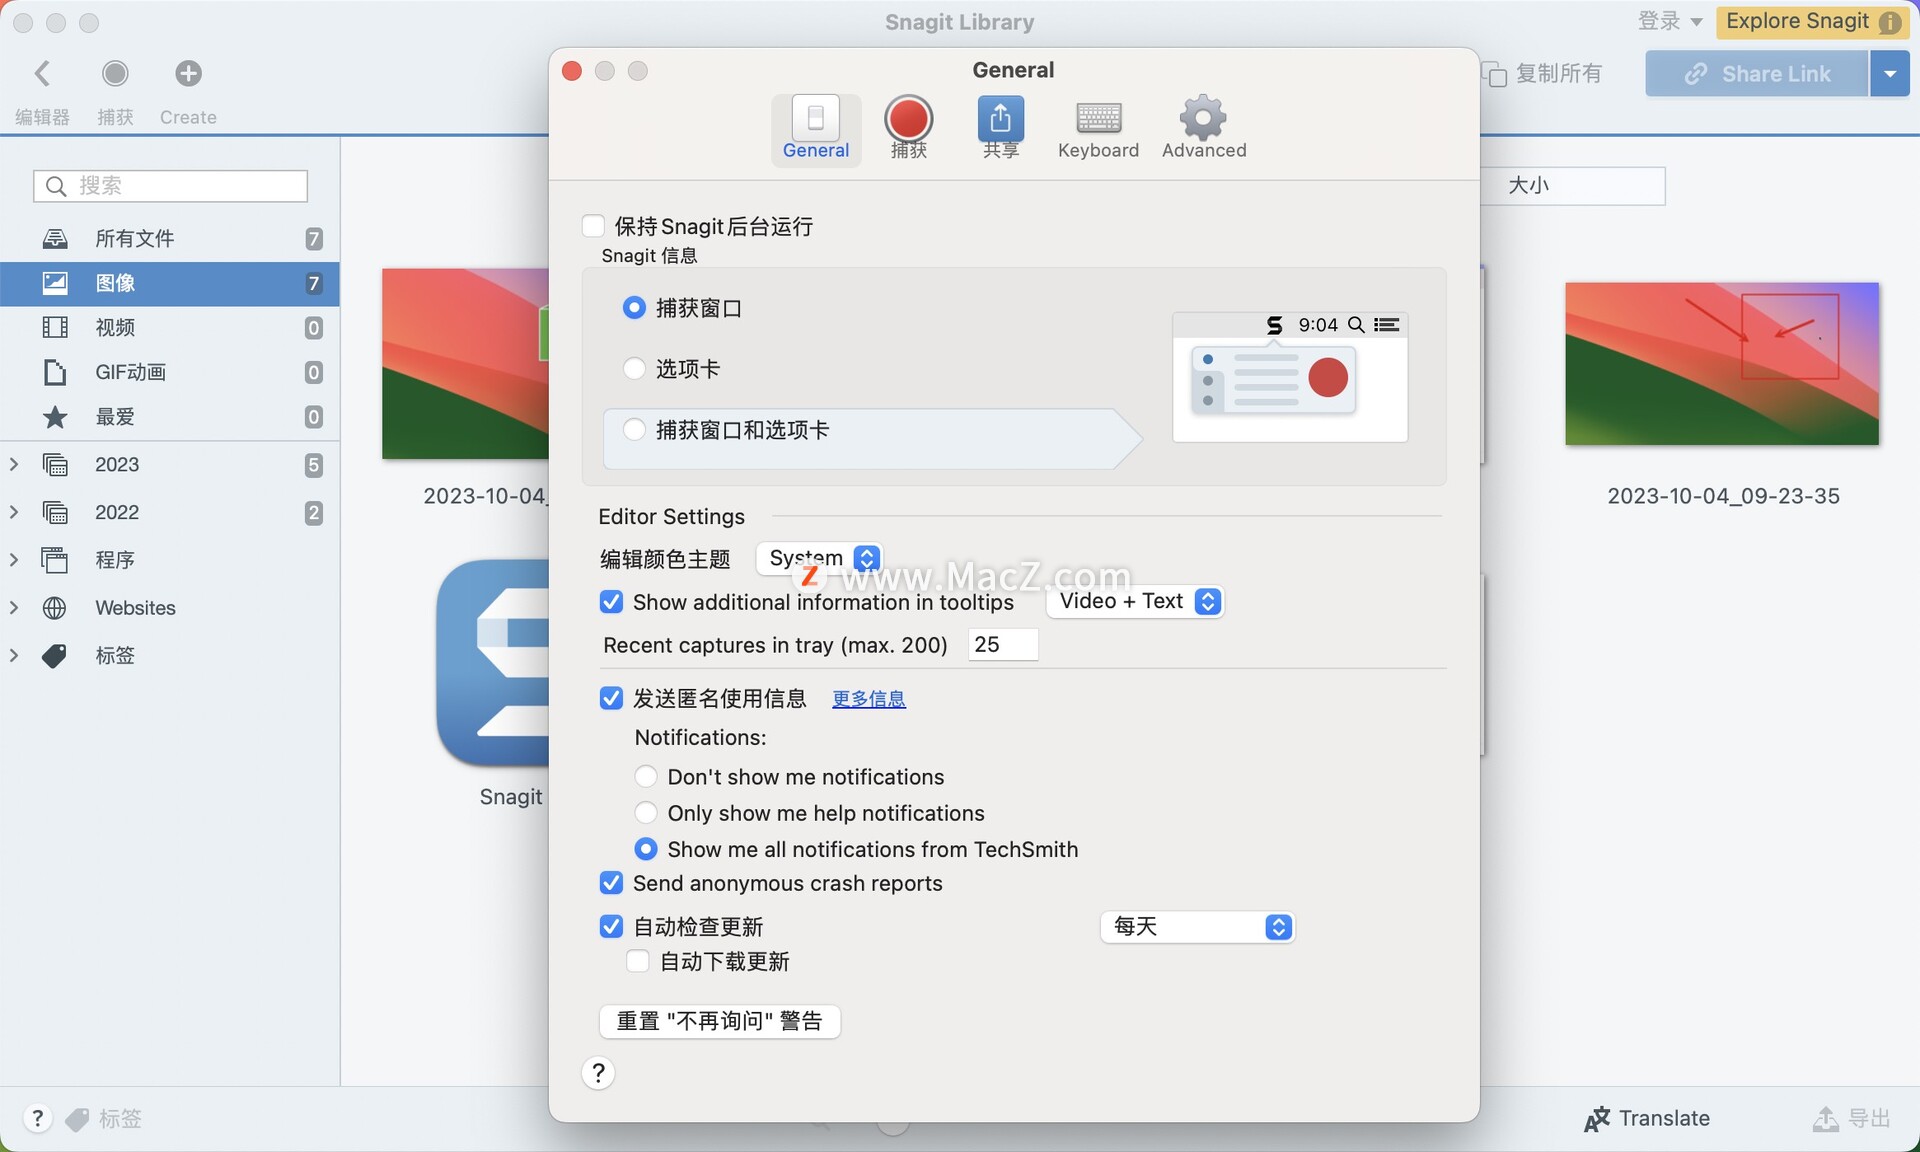The width and height of the screenshot is (1920, 1152).
Task: Click the Explore Snagit button
Action: [1813, 21]
